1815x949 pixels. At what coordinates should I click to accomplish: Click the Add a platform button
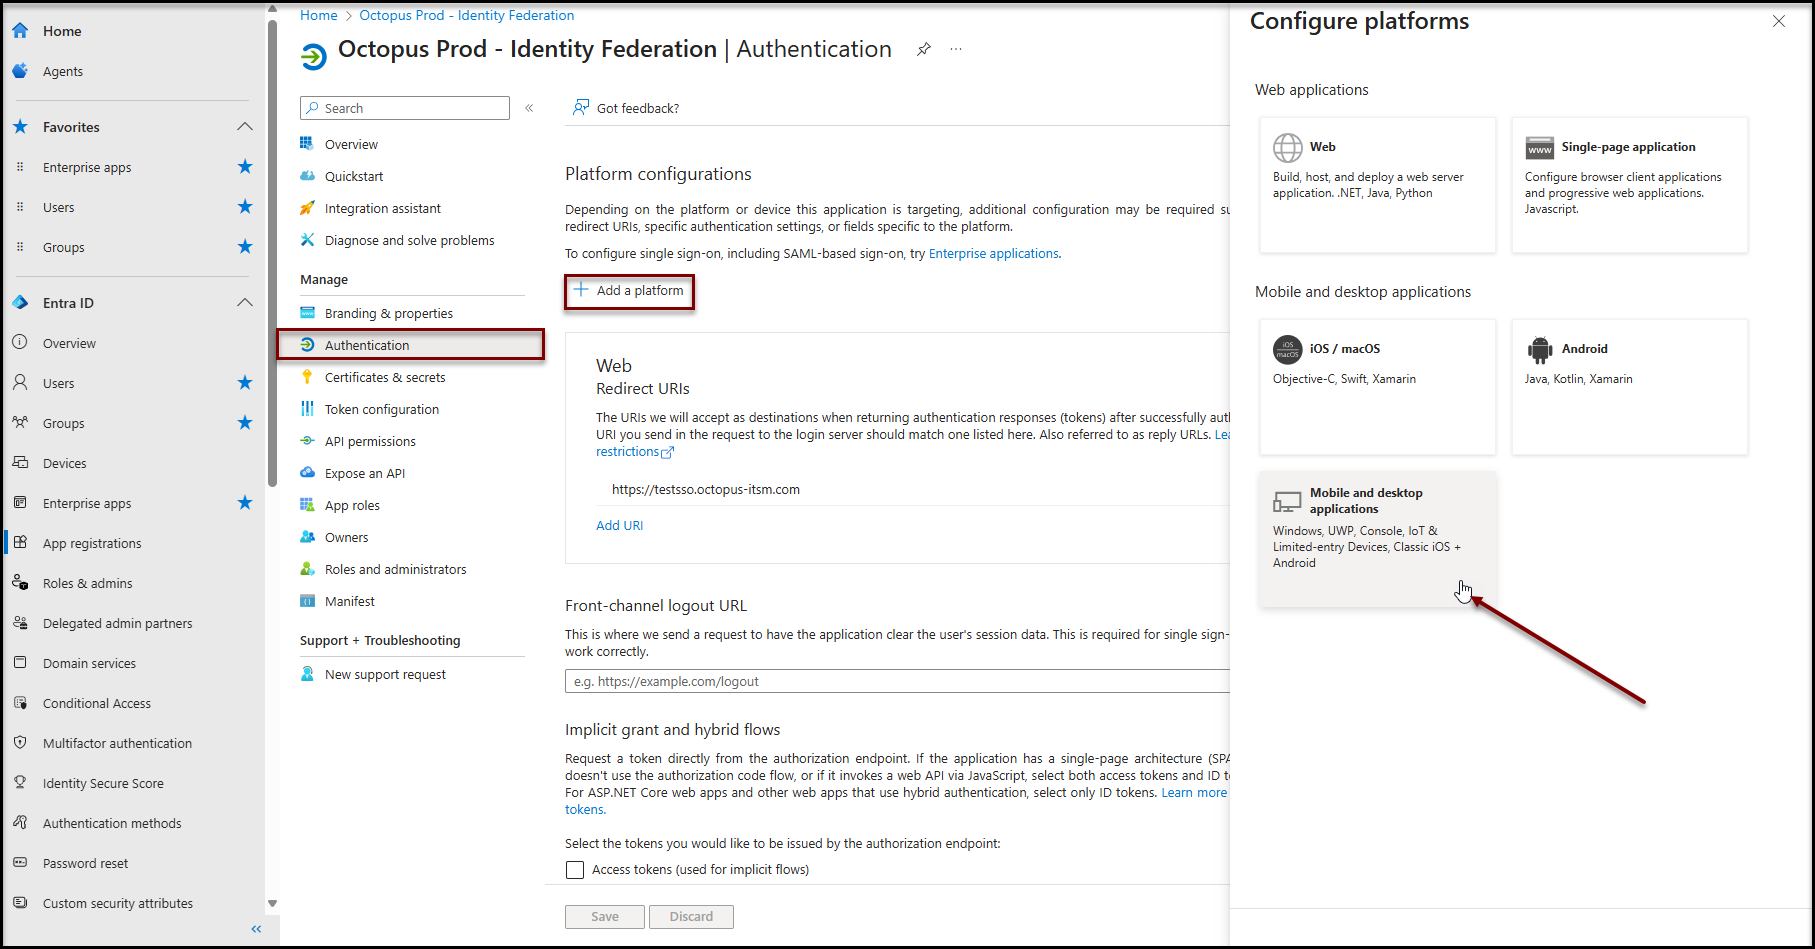[x=629, y=291]
